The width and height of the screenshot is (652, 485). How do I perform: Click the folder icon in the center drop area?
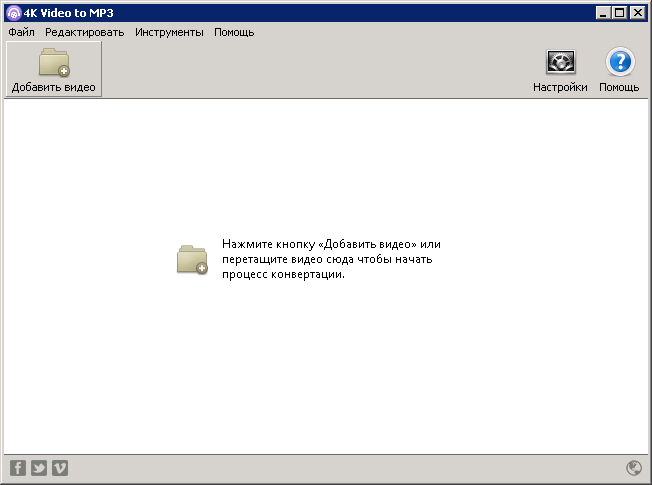coord(193,260)
